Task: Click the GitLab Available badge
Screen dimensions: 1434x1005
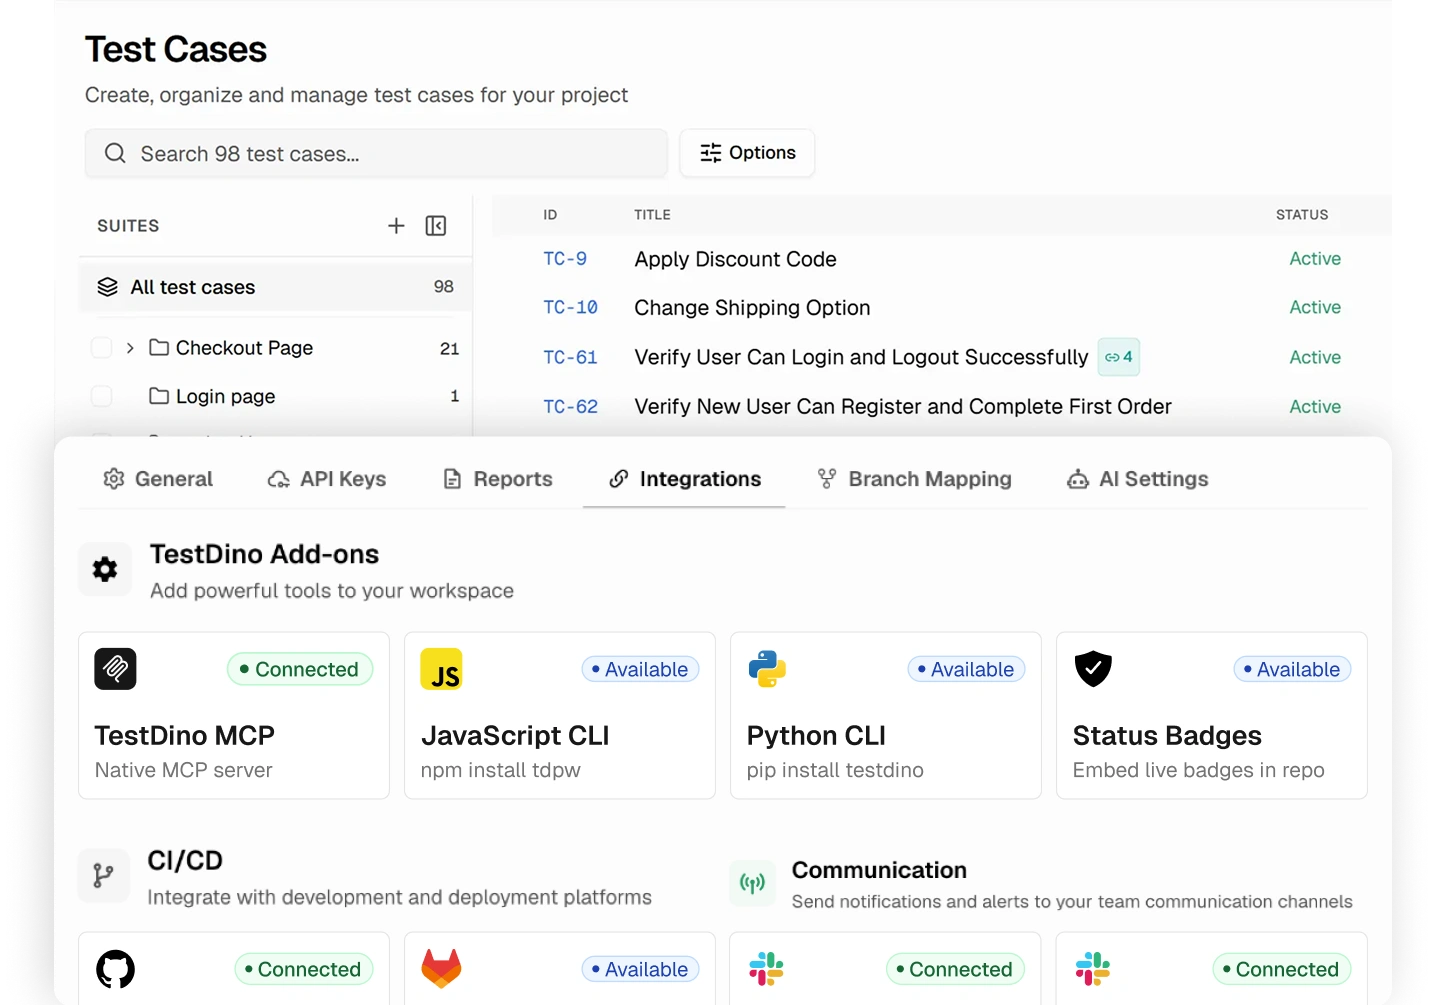Action: click(x=640, y=969)
